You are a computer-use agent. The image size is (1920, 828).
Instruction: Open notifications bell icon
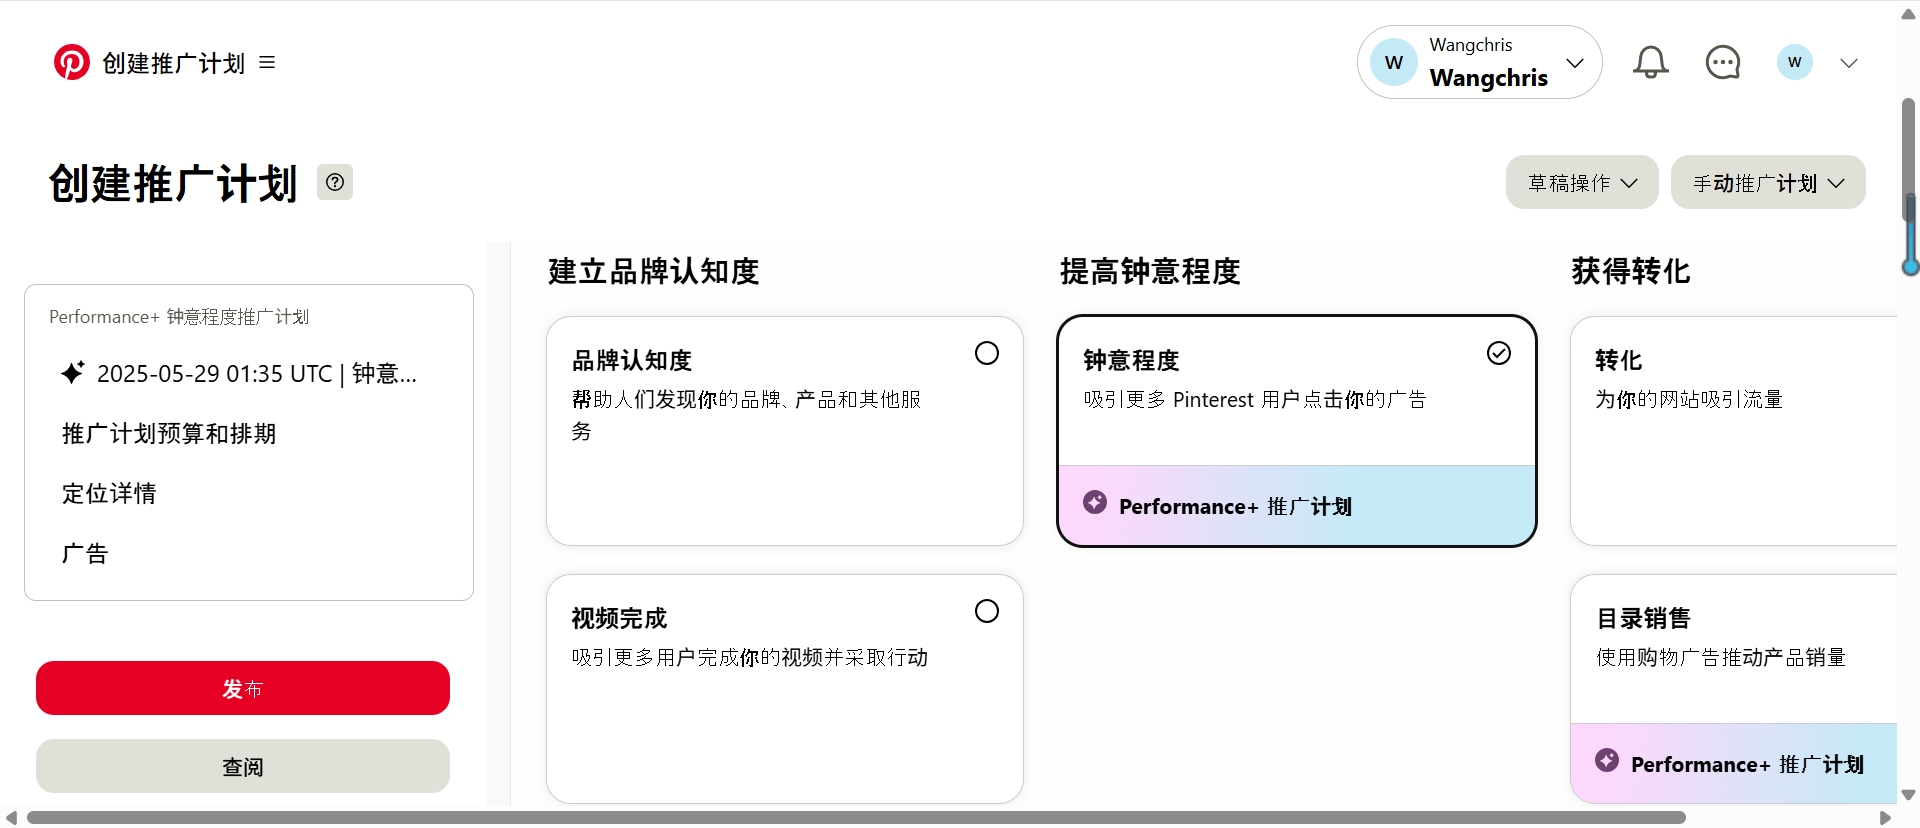(x=1650, y=62)
